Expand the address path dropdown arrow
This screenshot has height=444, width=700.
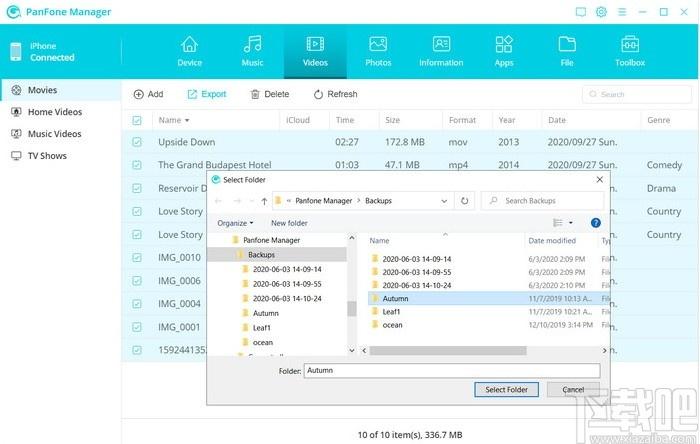coord(444,201)
